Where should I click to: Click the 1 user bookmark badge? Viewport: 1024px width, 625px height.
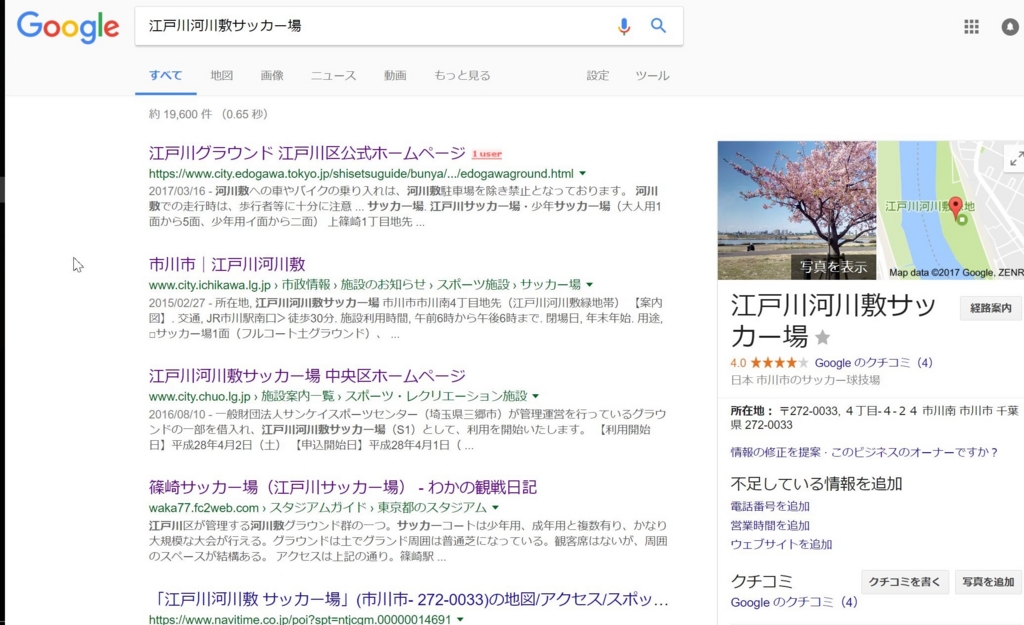[x=487, y=154]
